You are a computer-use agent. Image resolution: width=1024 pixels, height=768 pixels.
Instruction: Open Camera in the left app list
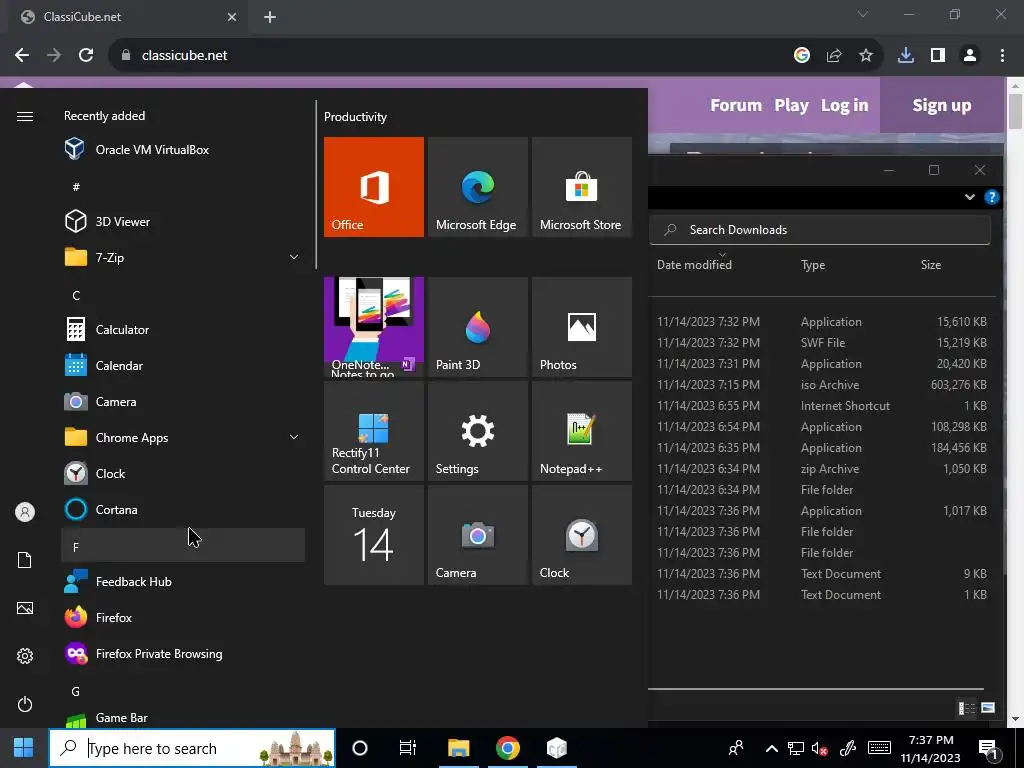(183, 402)
